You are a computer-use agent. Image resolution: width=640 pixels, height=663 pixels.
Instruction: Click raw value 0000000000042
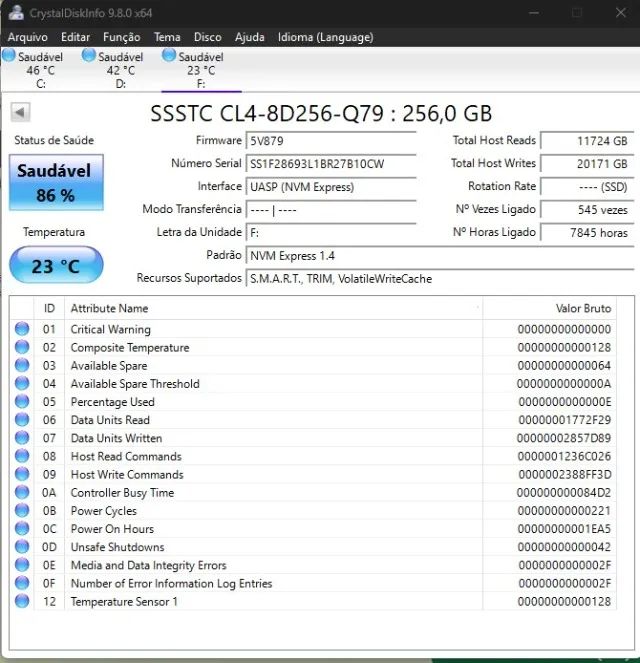point(564,547)
